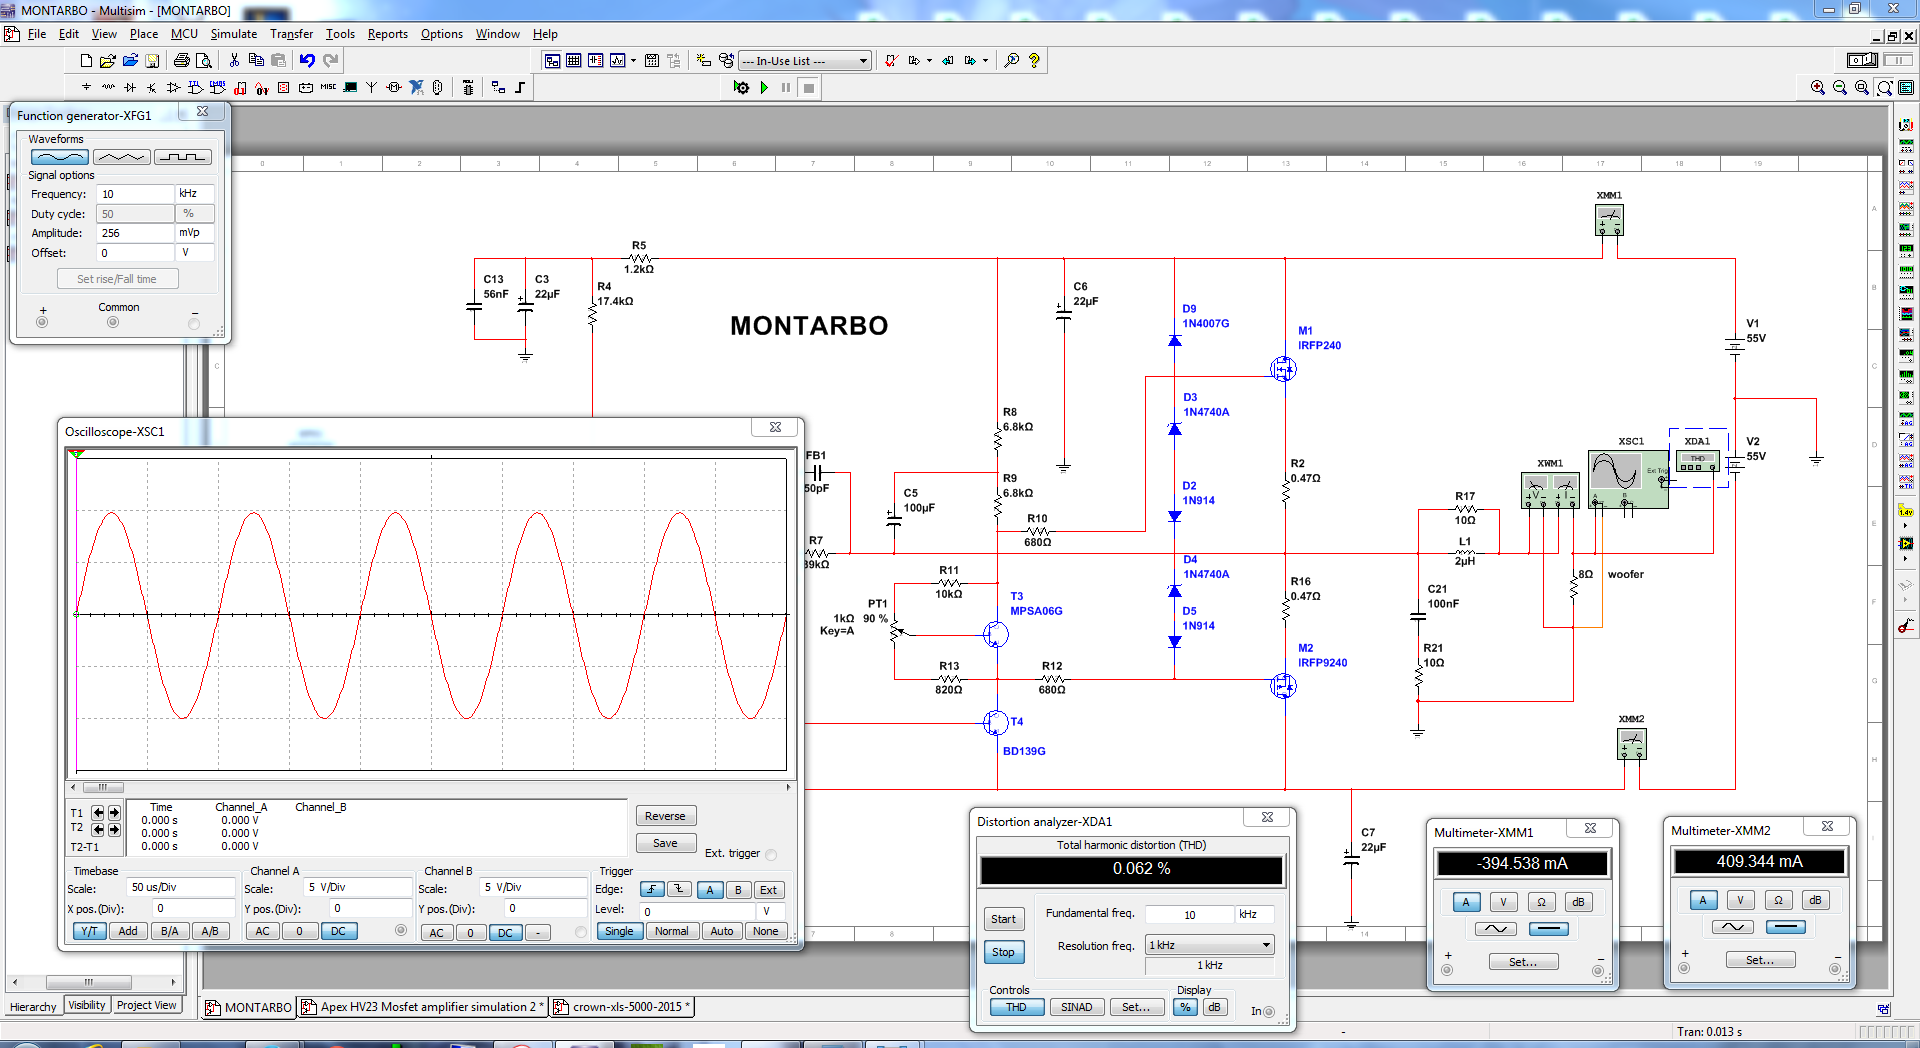Select square waveform in function generator
The image size is (1920, 1048).
click(183, 157)
